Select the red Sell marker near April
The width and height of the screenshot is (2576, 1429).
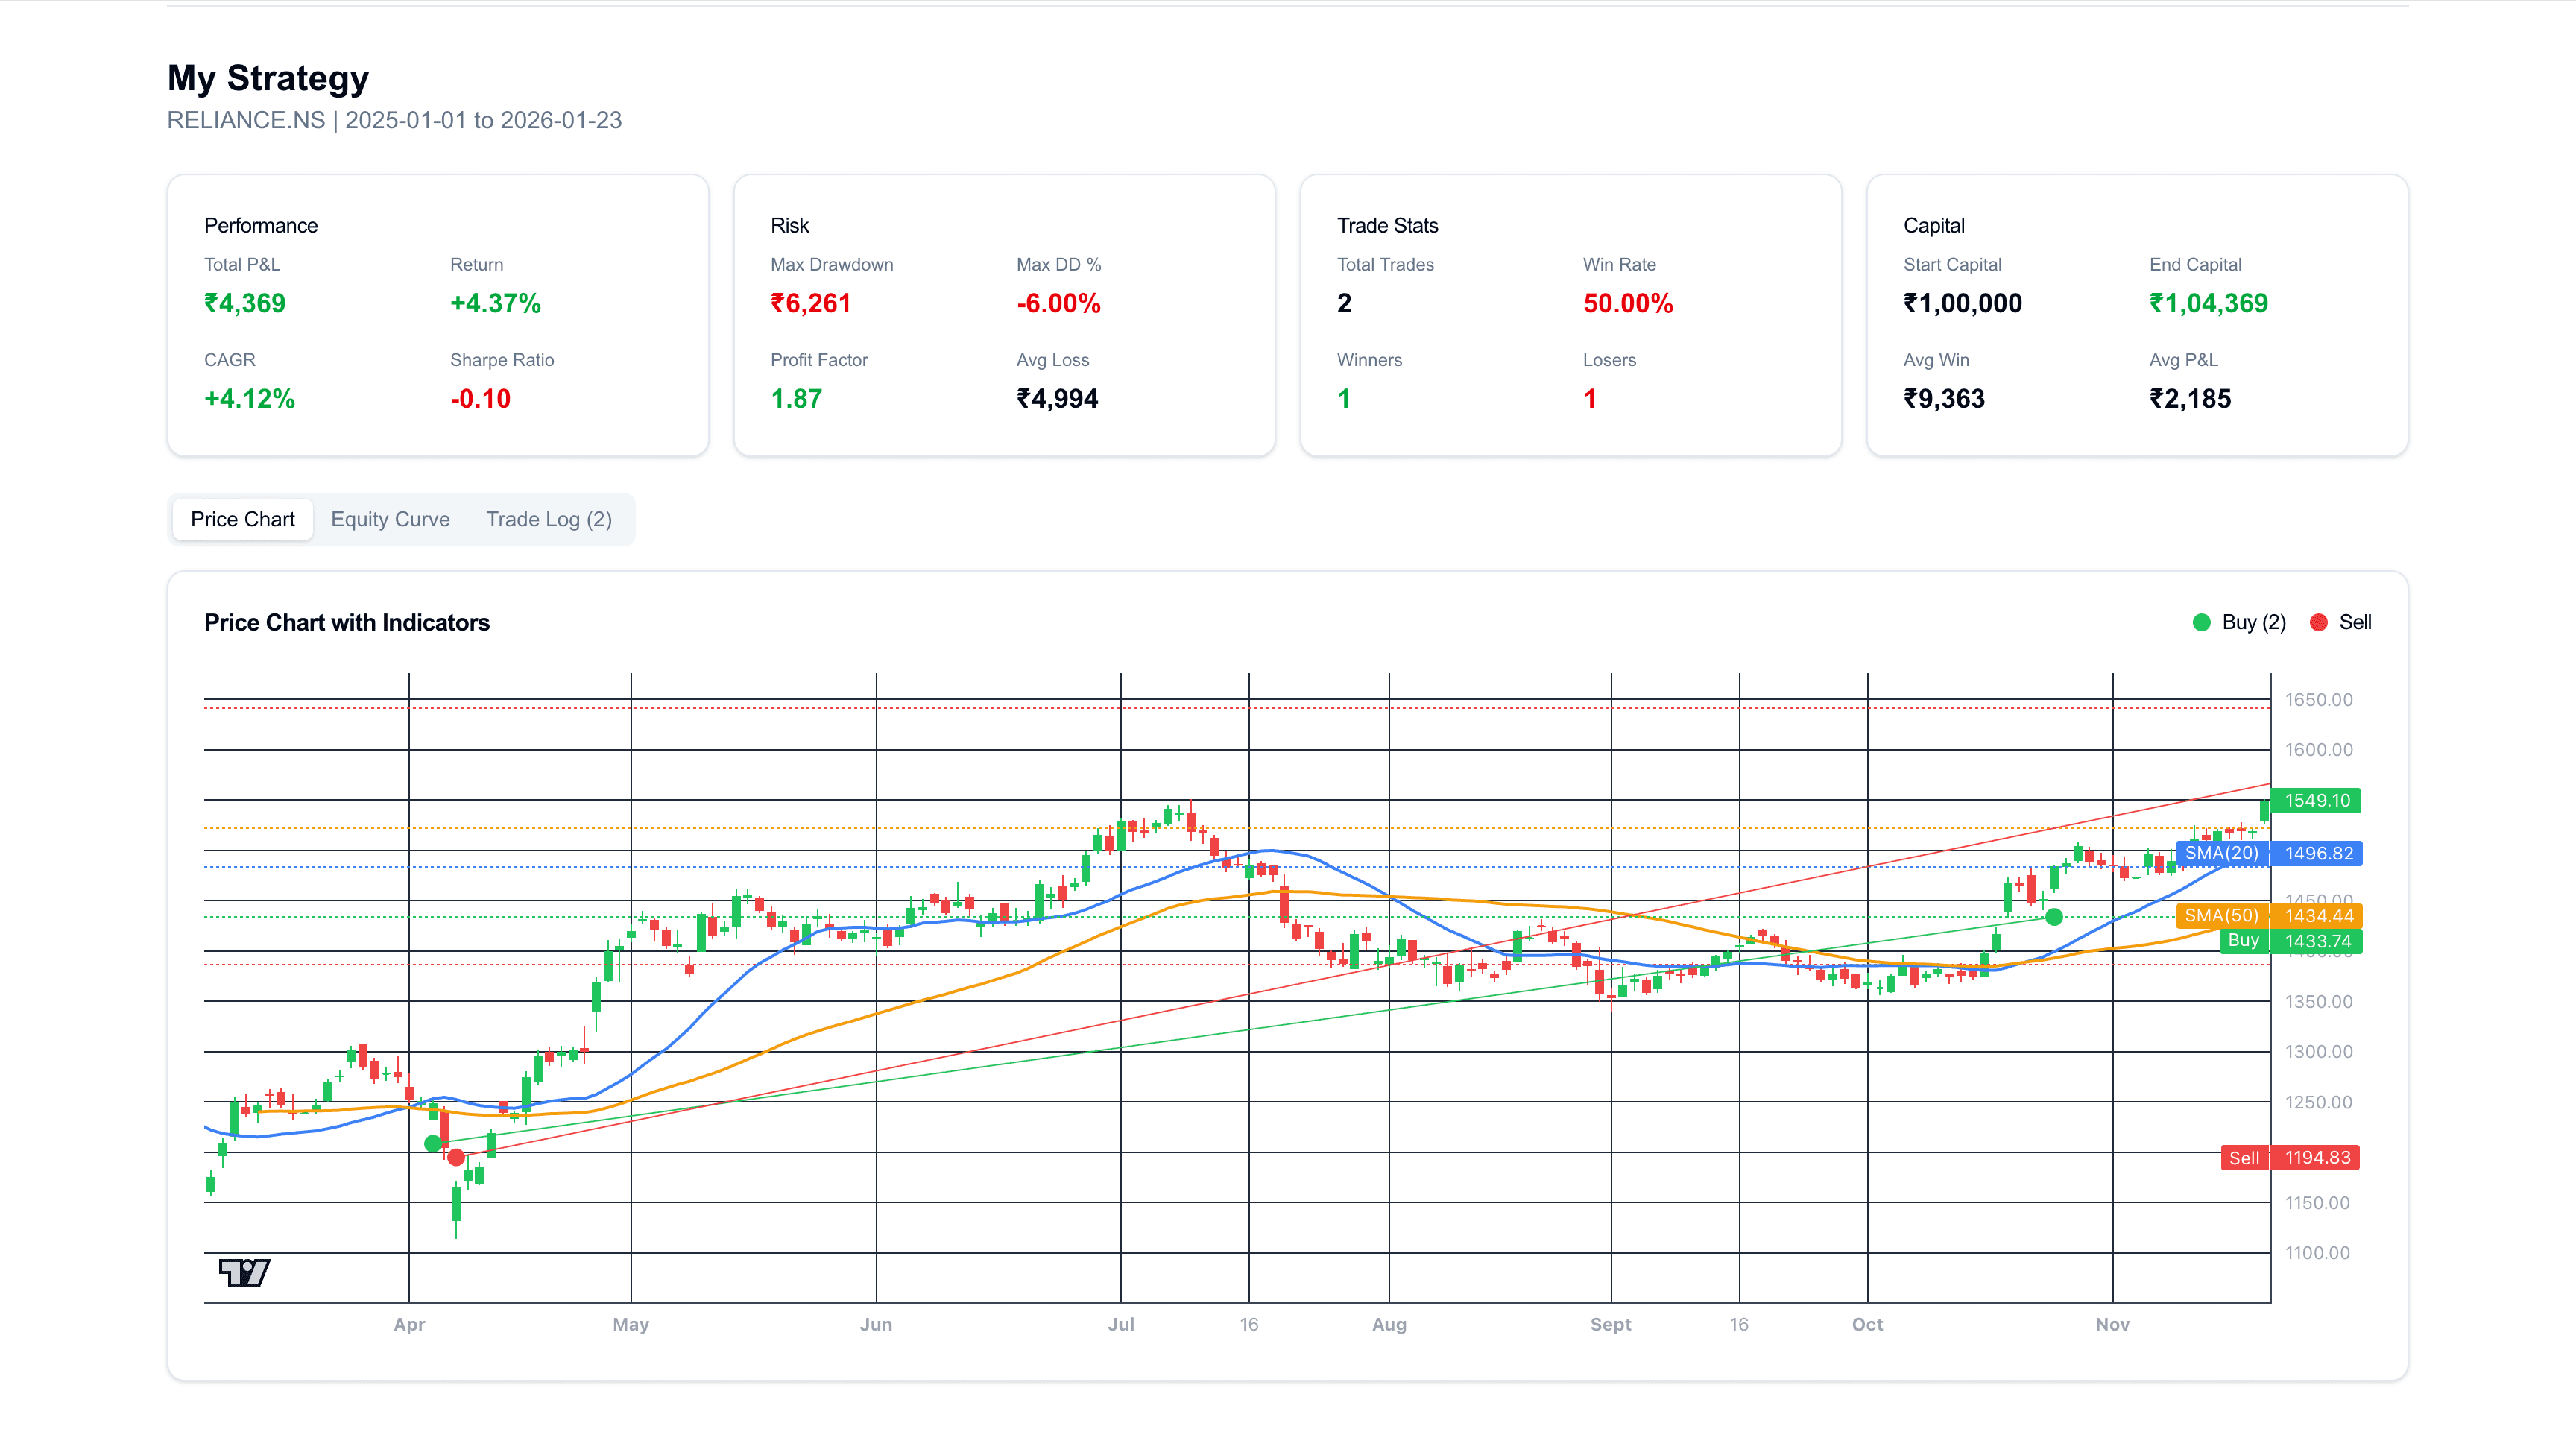[457, 1157]
